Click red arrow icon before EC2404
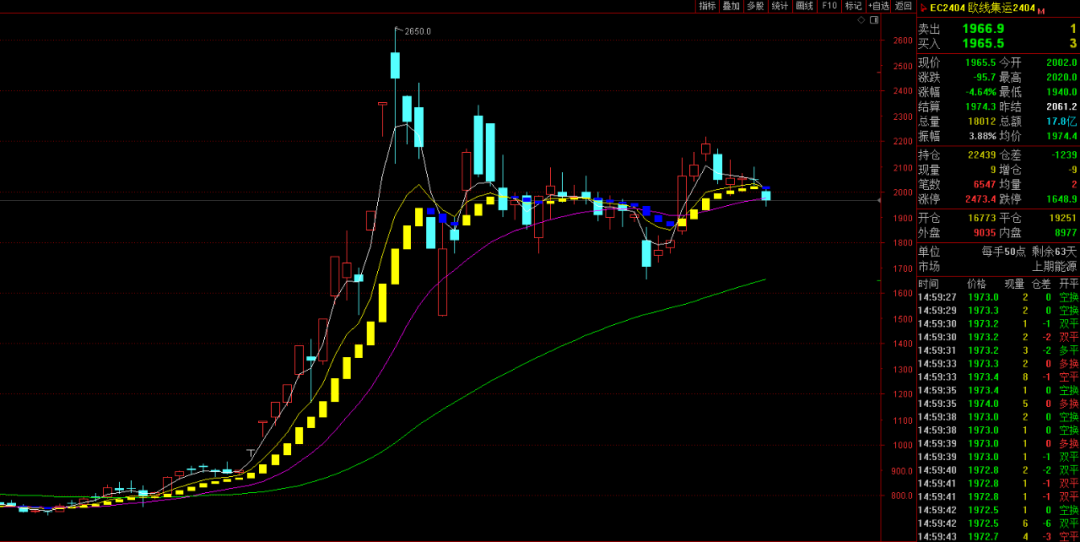The height and width of the screenshot is (542, 1080). pyautogui.click(x=922, y=9)
